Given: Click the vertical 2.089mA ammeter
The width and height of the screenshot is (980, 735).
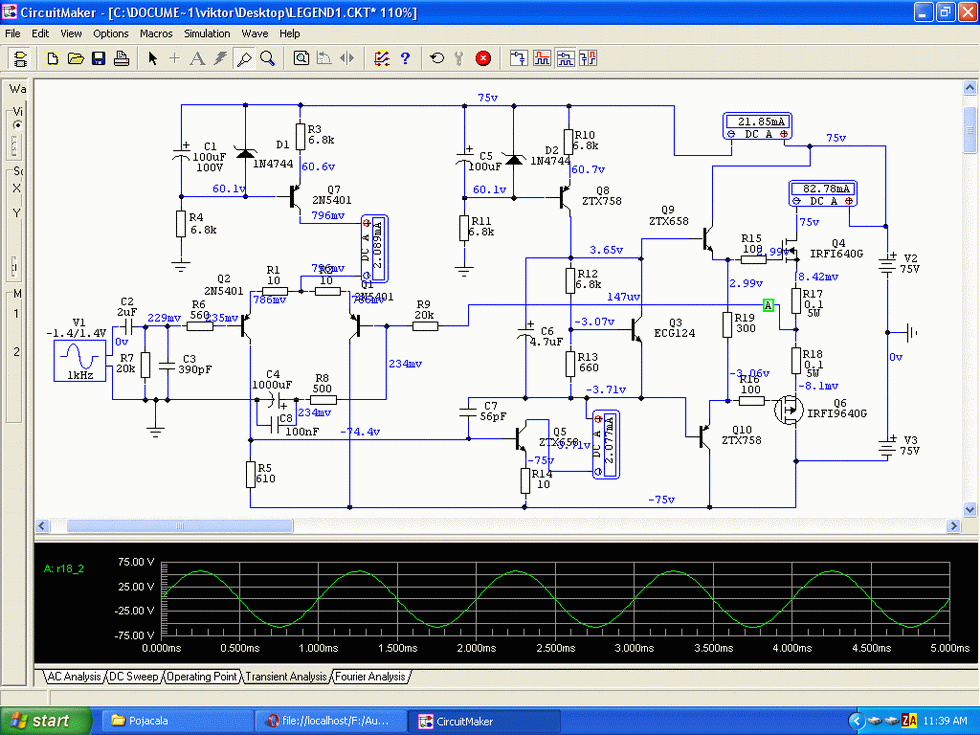Looking at the screenshot, I should point(374,249).
